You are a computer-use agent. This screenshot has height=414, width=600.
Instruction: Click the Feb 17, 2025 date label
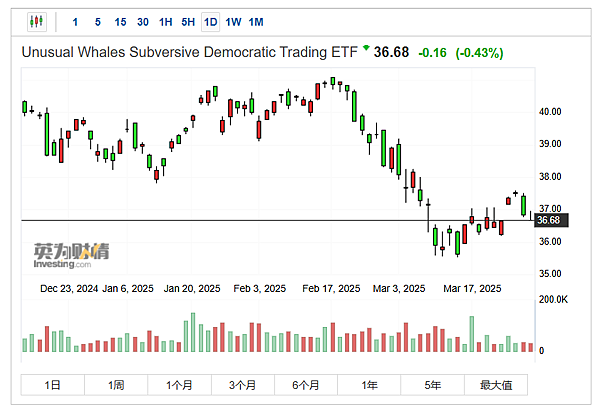(x=331, y=288)
